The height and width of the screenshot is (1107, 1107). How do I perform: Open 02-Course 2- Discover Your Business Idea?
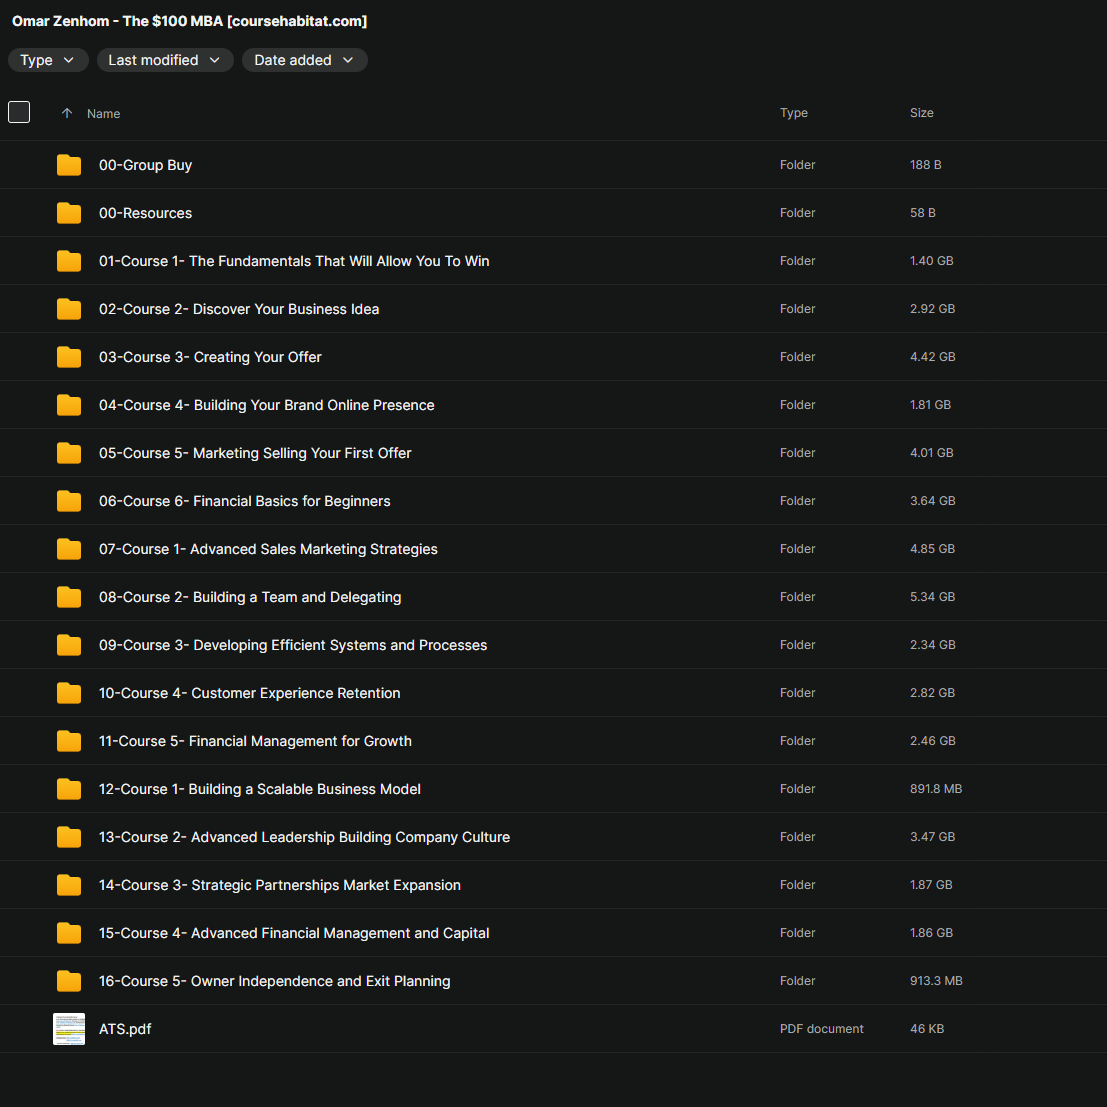point(239,309)
